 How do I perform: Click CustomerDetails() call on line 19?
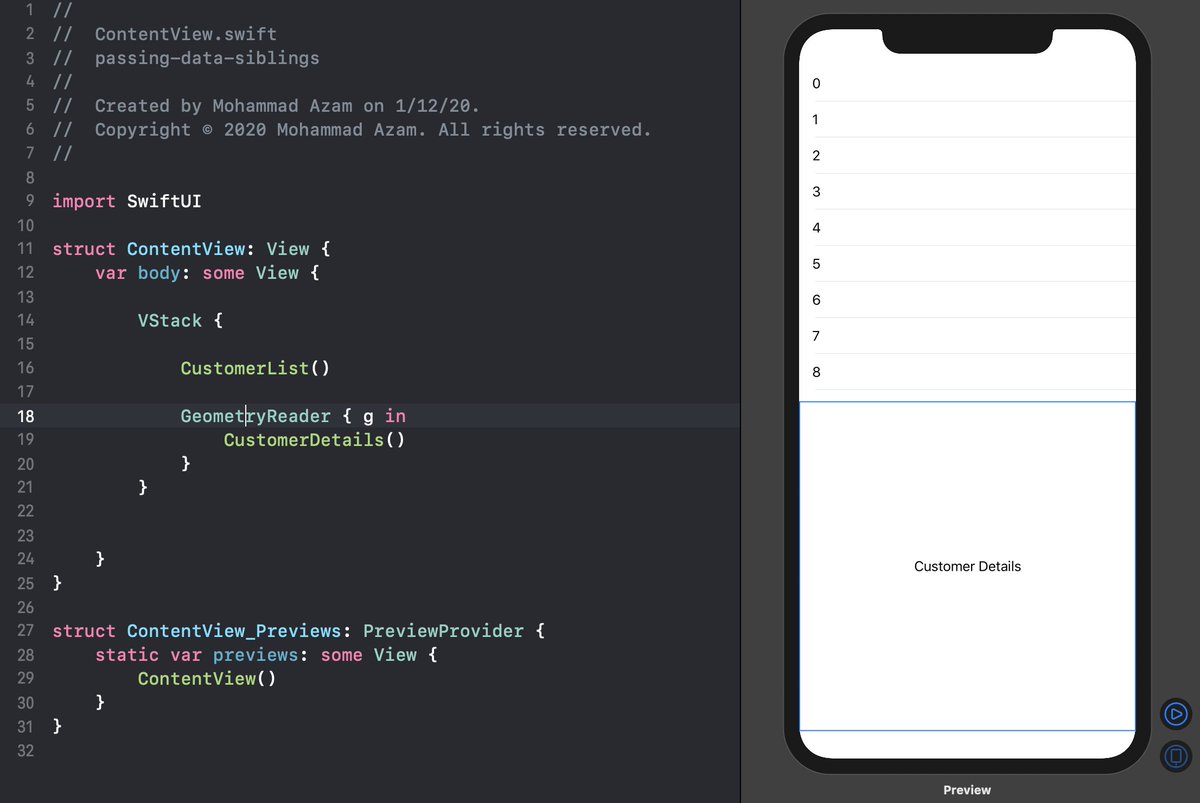[x=314, y=440]
